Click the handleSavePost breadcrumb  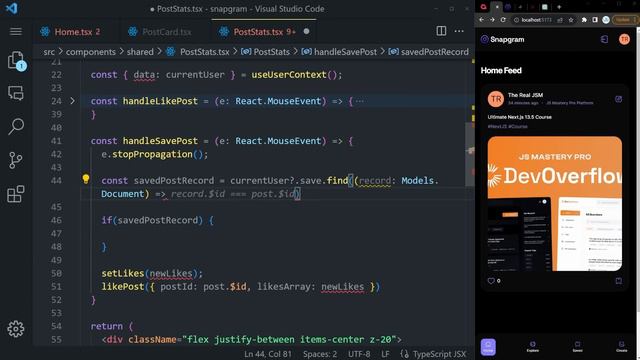coord(339,52)
